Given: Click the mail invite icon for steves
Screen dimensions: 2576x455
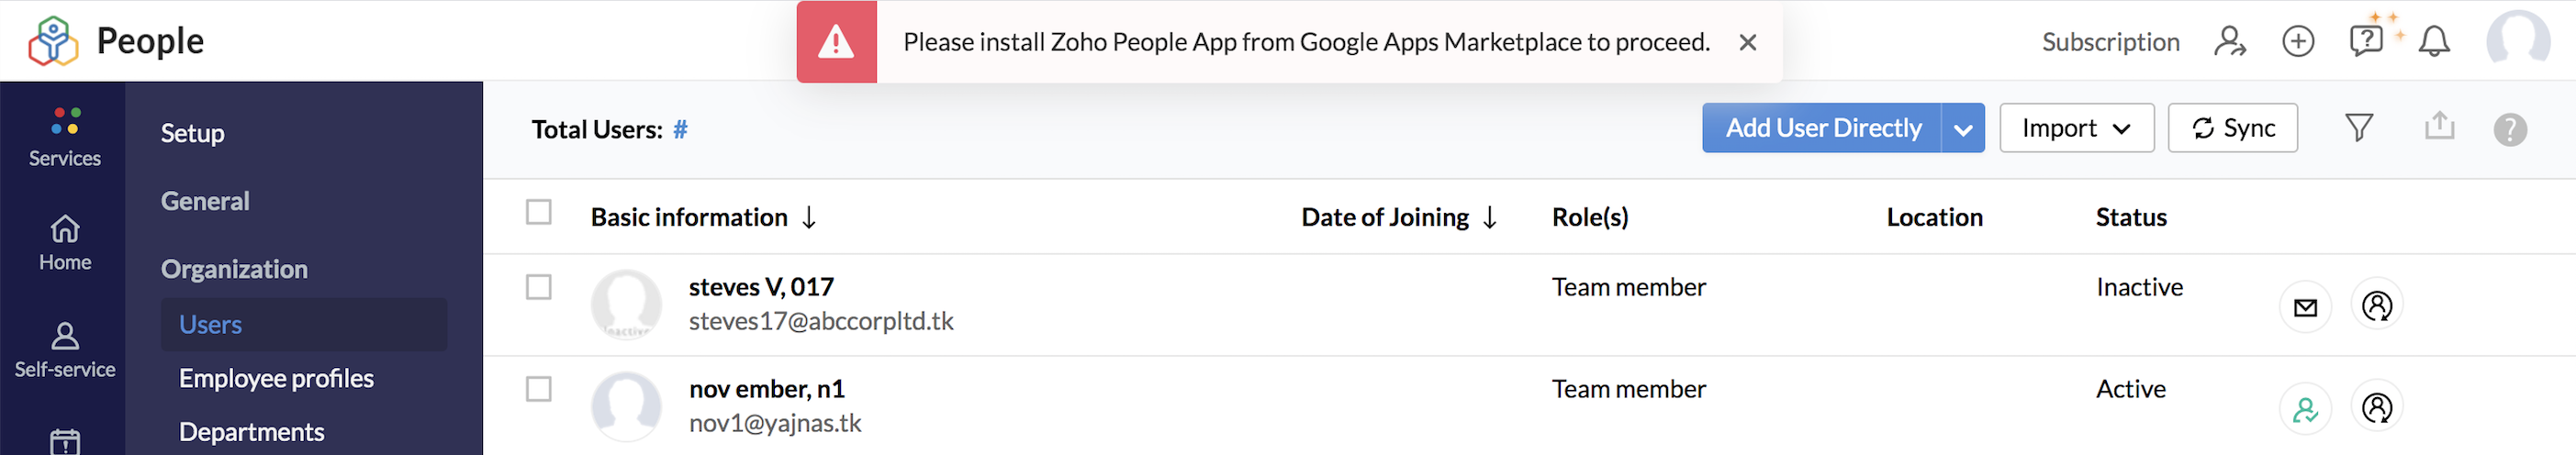Looking at the screenshot, I should tap(2305, 307).
